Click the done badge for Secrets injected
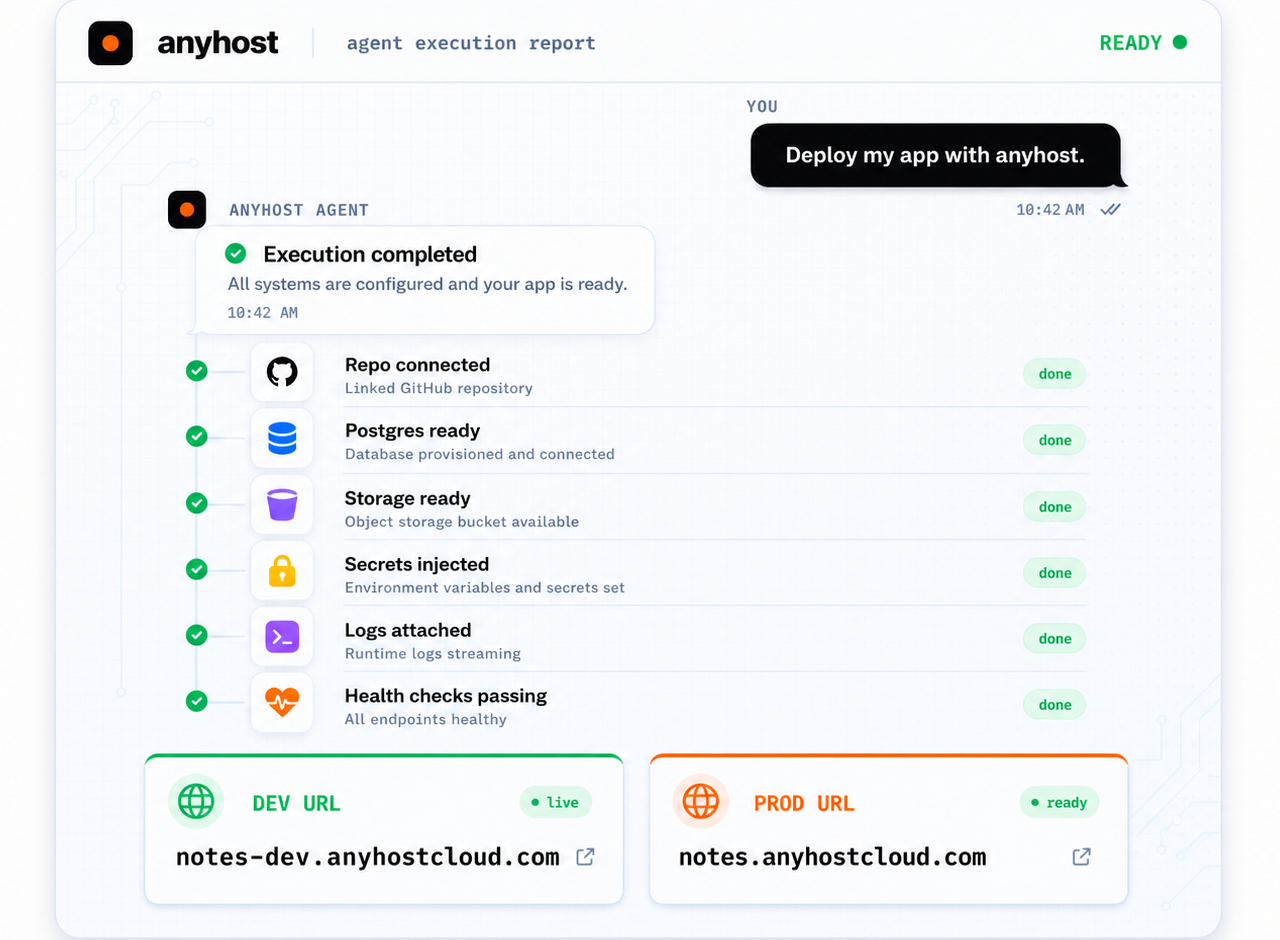 pyautogui.click(x=1055, y=573)
